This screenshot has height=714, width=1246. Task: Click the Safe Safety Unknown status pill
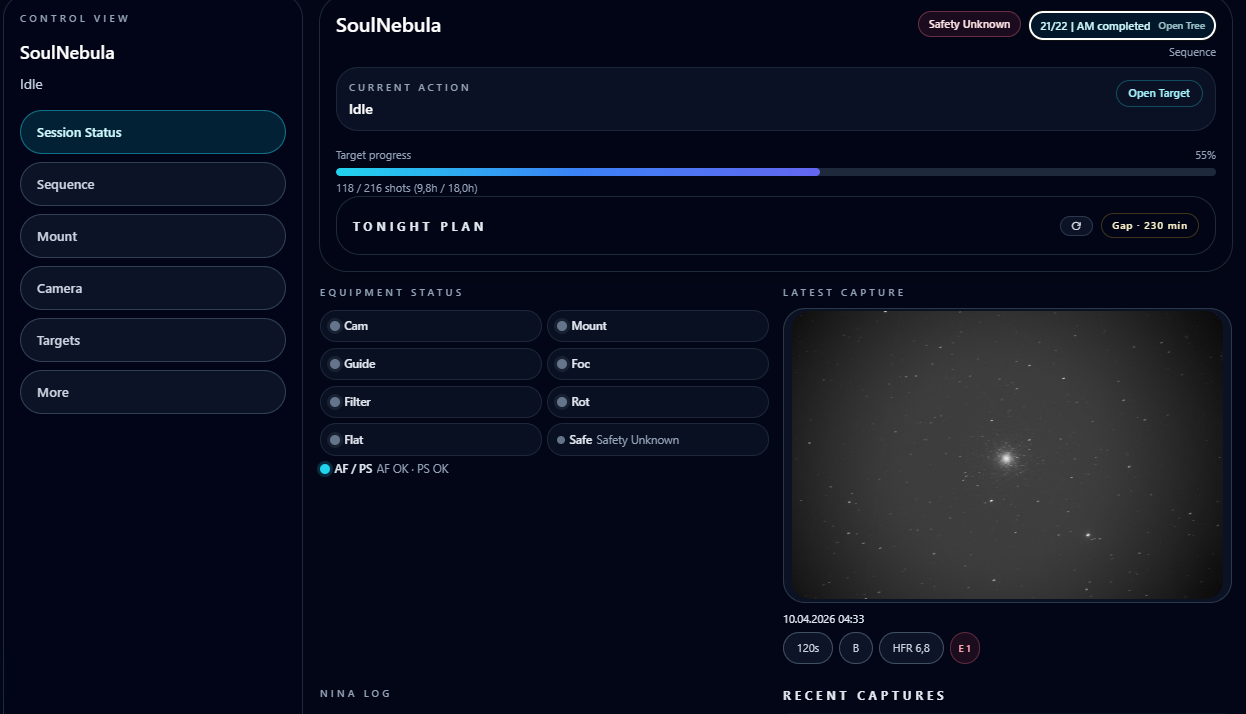[657, 440]
